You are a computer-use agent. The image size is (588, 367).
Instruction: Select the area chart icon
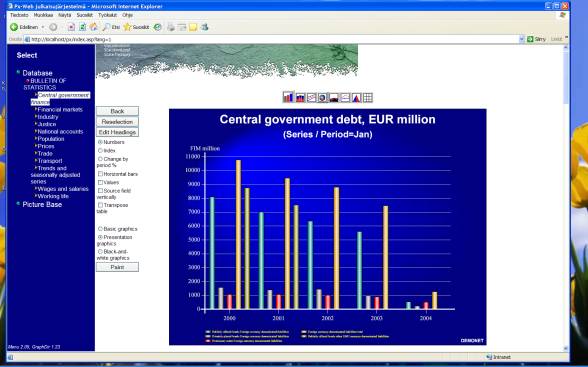tap(334, 98)
